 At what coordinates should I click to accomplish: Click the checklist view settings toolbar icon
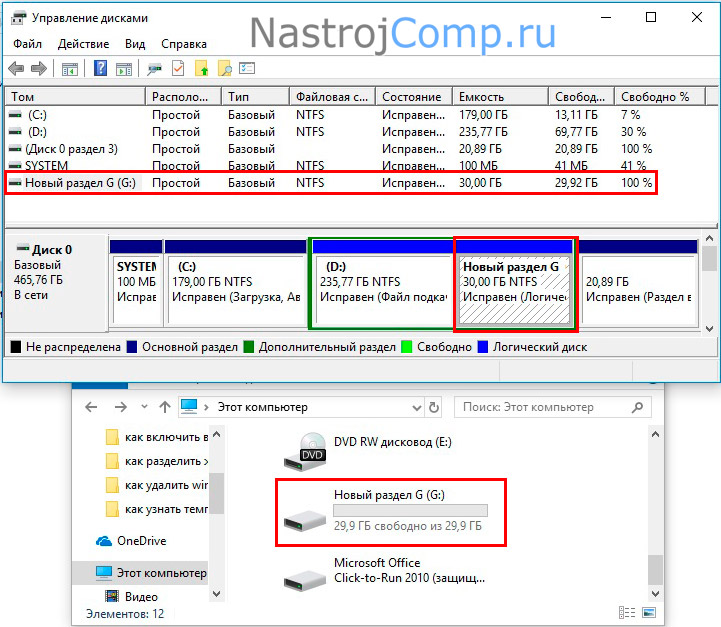tap(247, 68)
